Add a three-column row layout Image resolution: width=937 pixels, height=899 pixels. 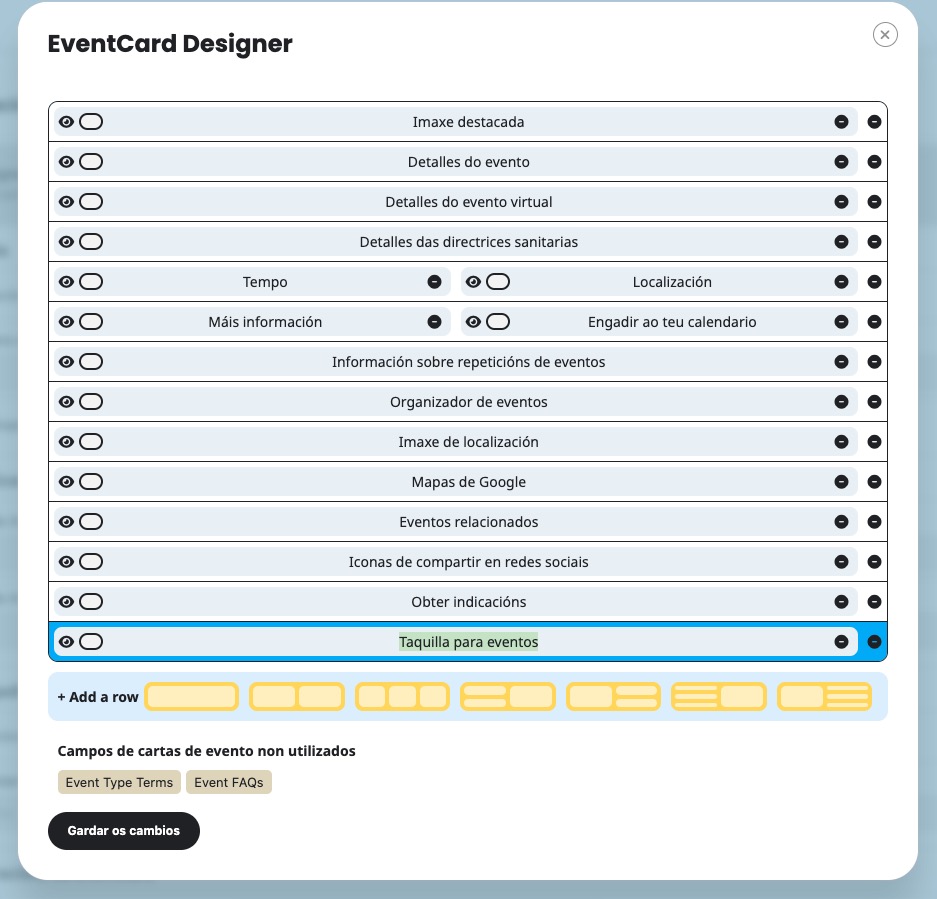tap(402, 697)
